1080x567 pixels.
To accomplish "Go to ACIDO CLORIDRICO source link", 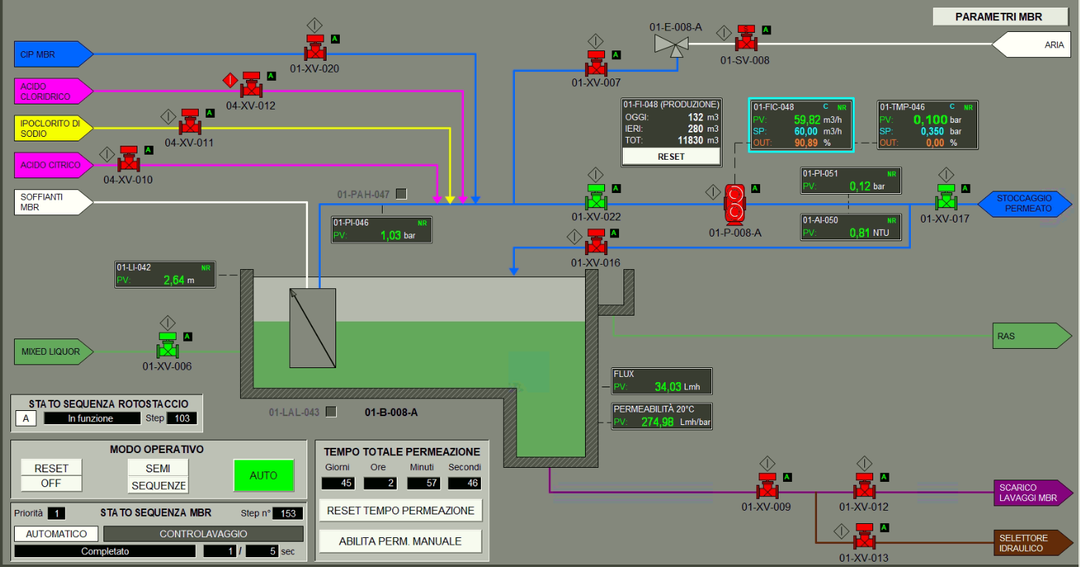I will click(x=54, y=91).
